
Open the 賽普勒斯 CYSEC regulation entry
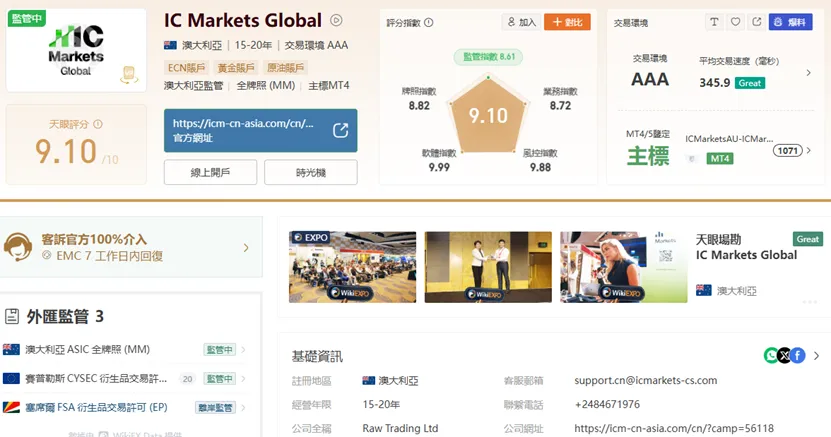[125, 378]
